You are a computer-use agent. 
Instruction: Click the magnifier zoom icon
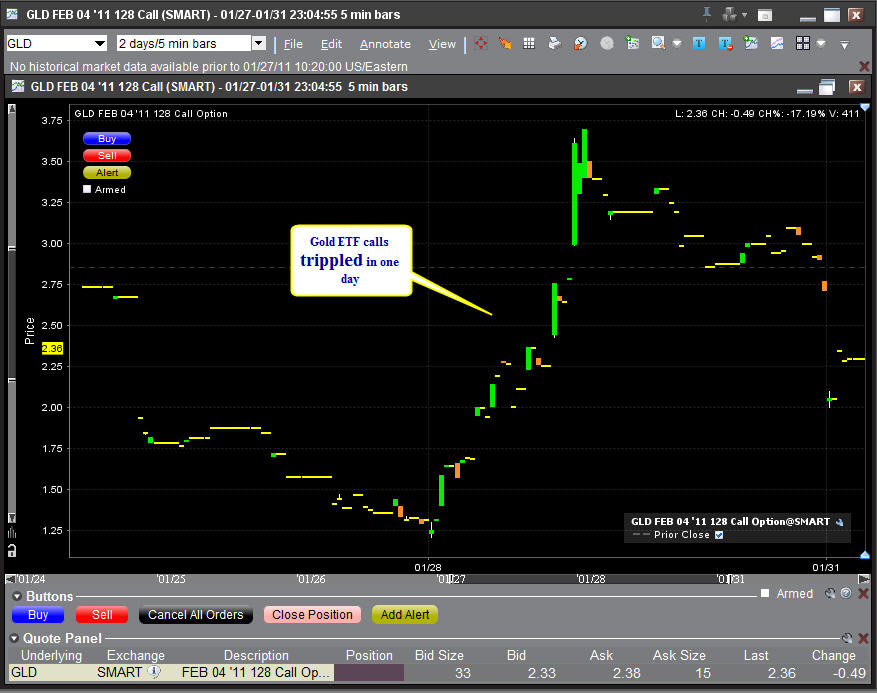point(658,44)
